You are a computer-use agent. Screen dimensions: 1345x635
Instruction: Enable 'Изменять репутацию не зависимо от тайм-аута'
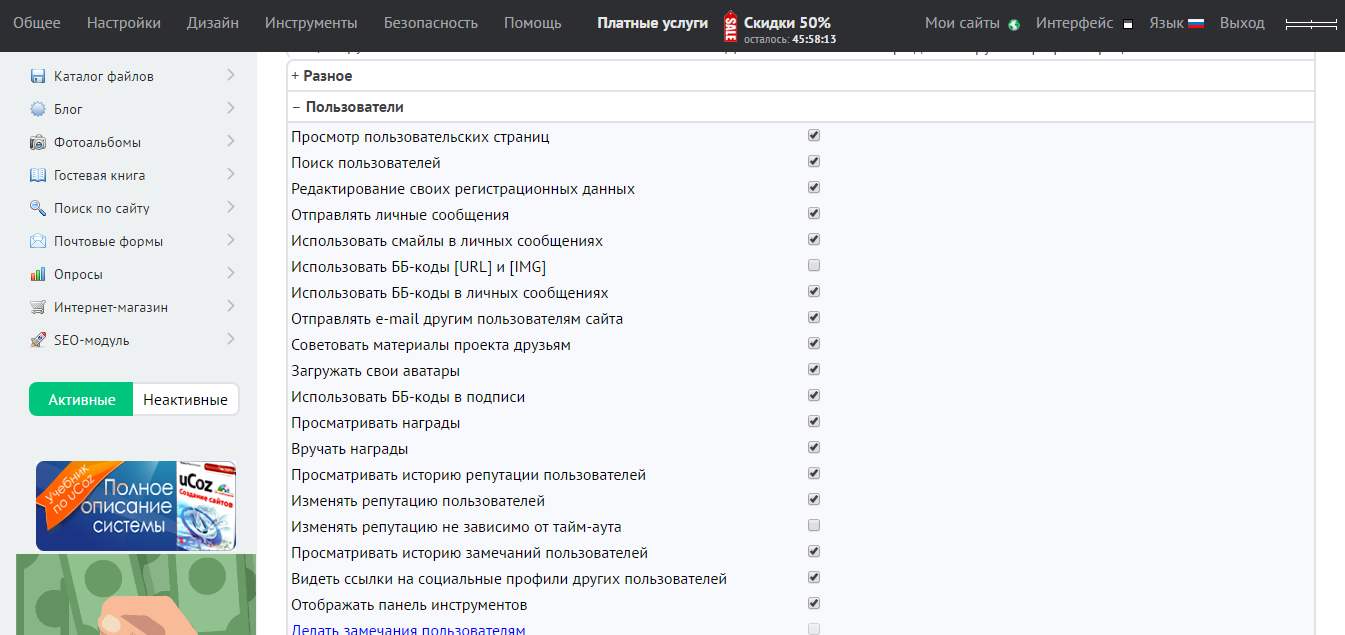(x=814, y=526)
